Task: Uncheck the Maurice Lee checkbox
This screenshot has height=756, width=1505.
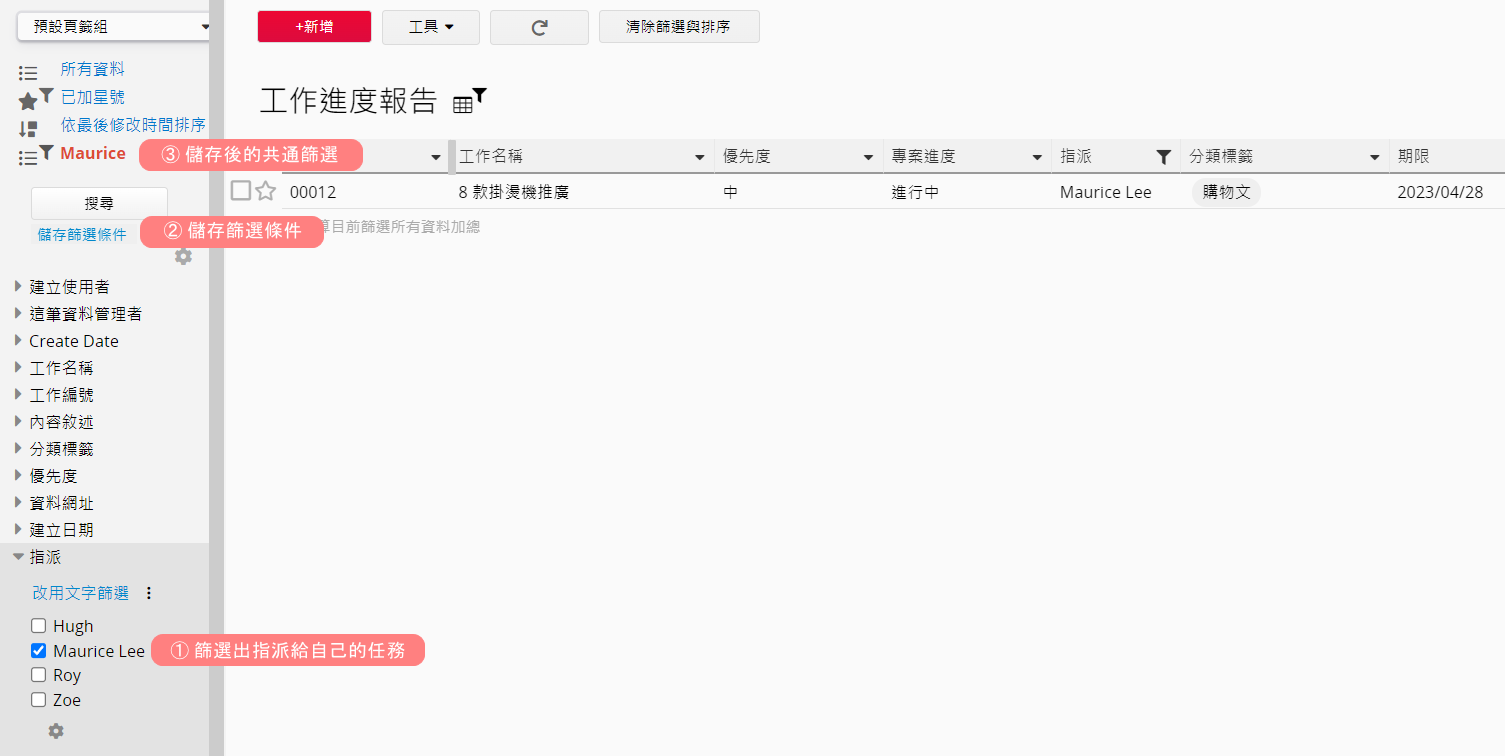Action: click(39, 651)
